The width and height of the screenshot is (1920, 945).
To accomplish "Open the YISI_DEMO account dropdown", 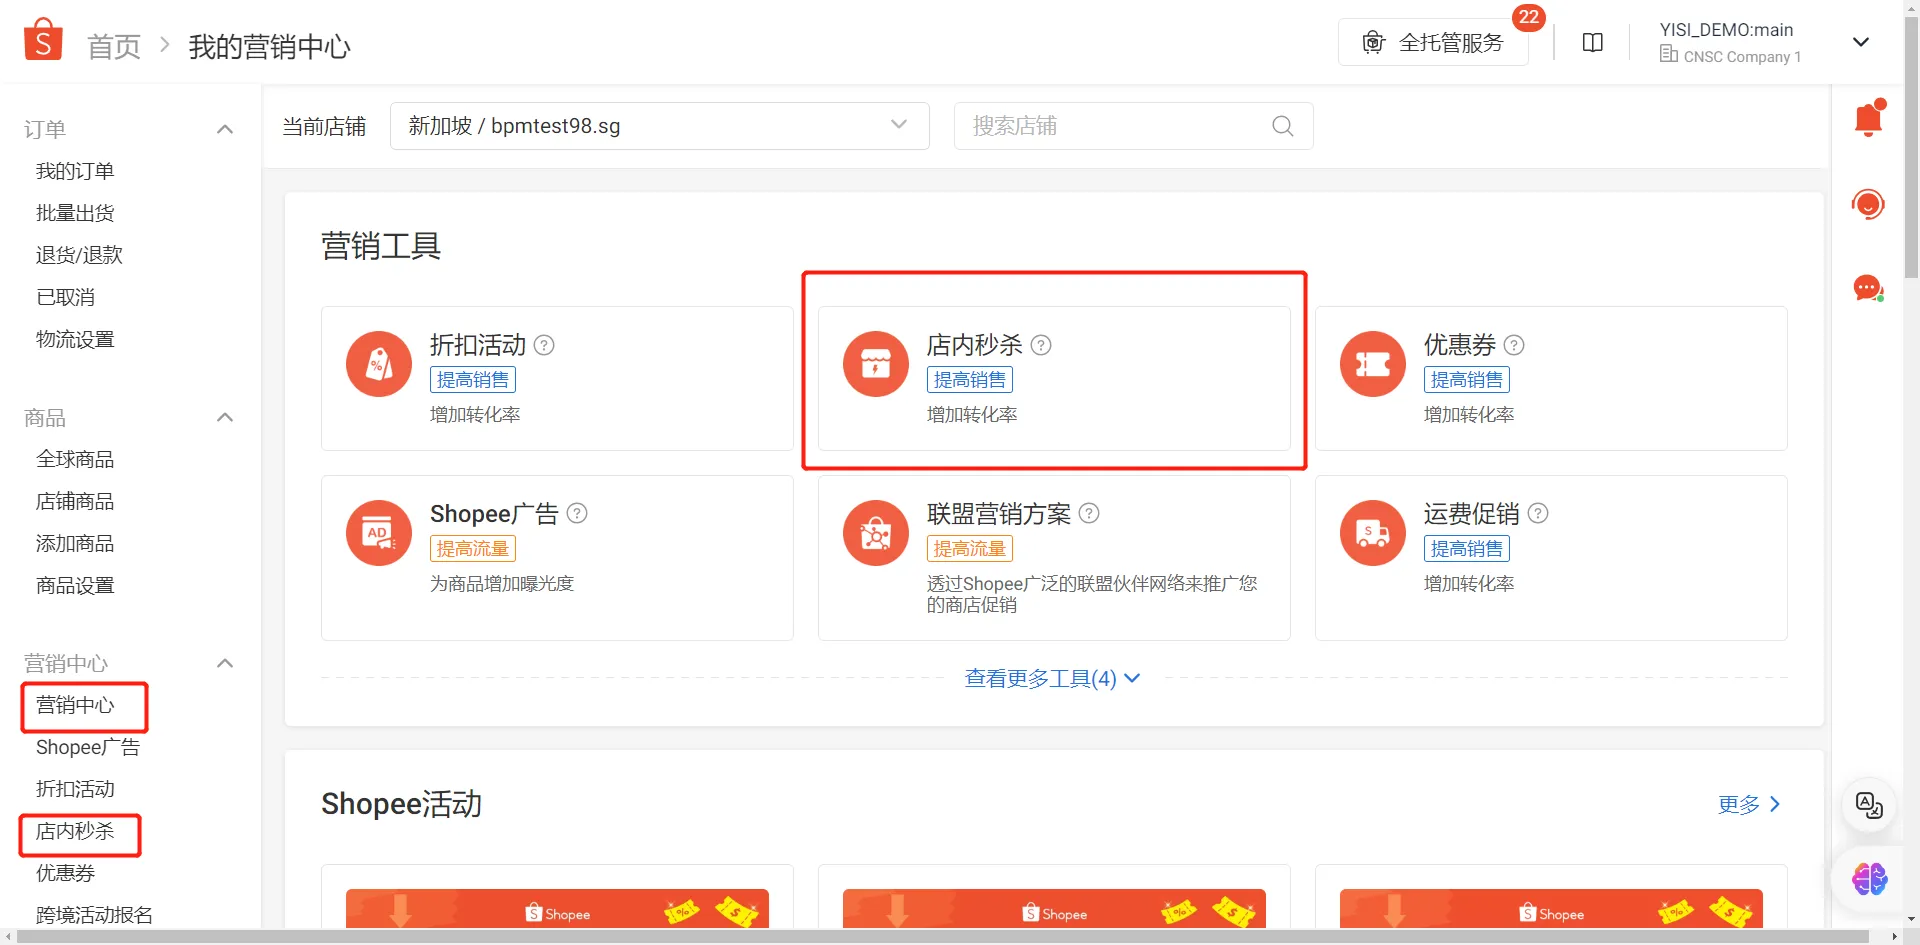I will click(x=1861, y=42).
